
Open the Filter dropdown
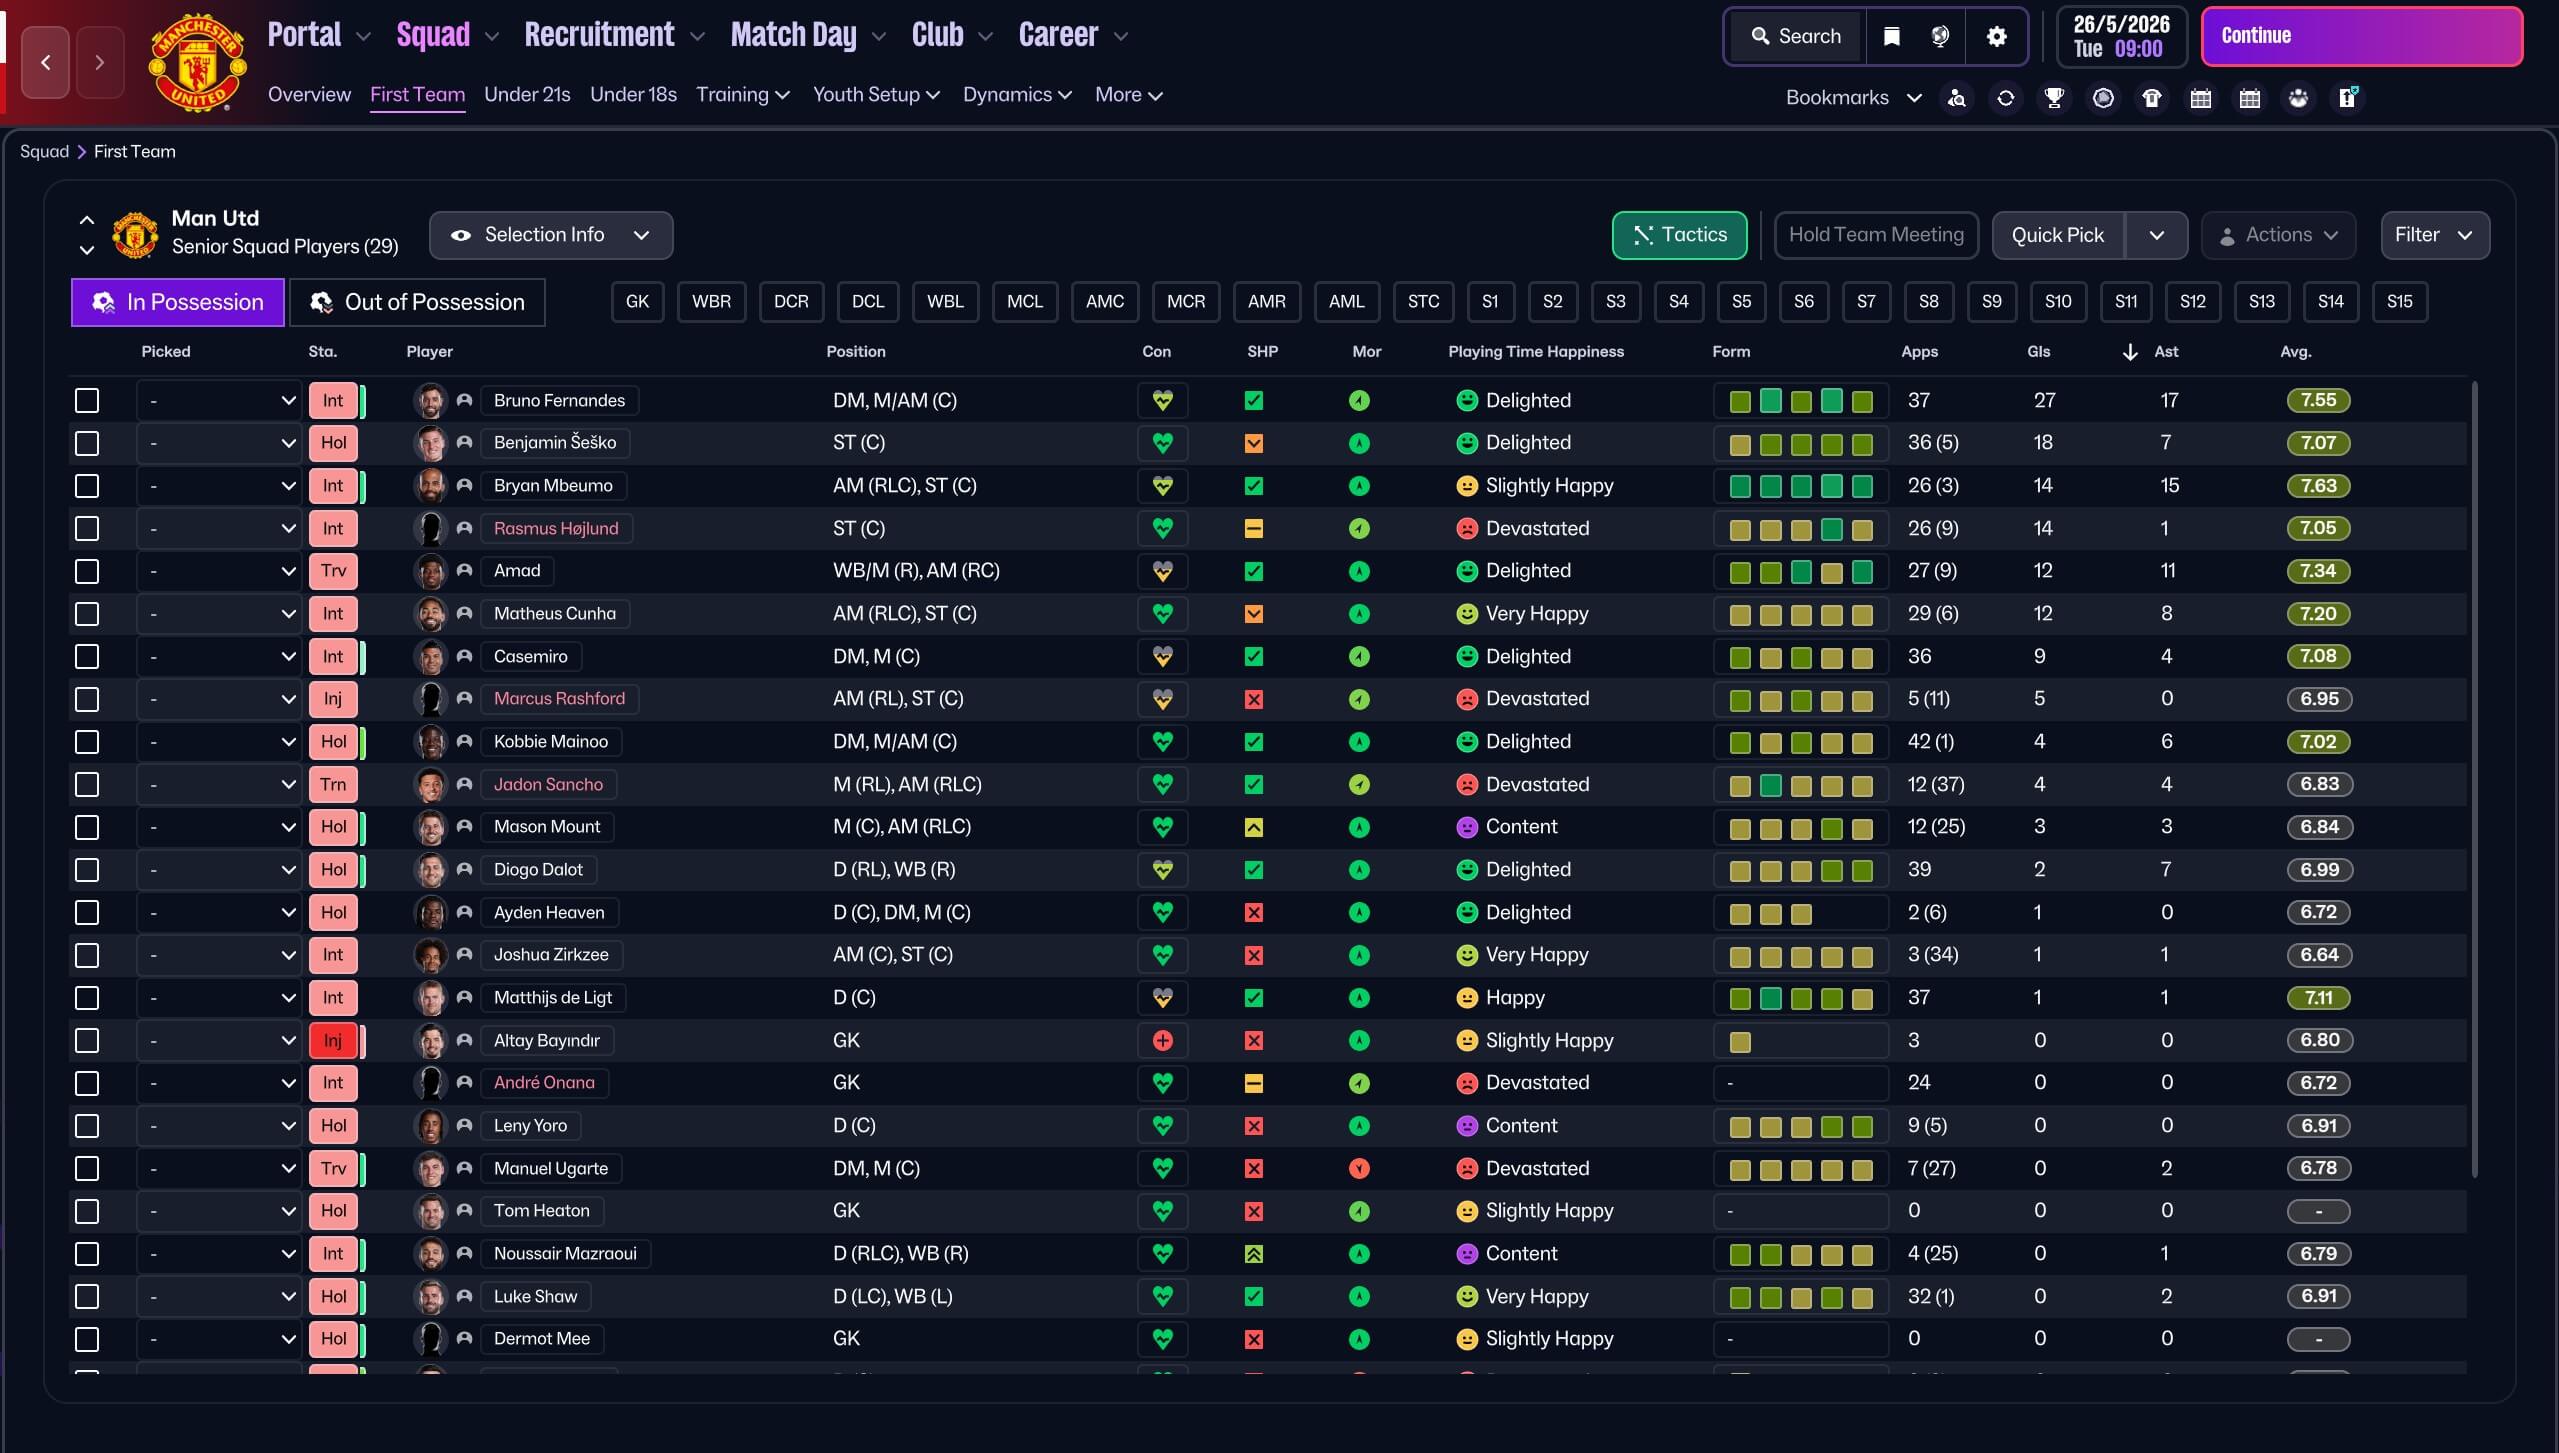[x=2434, y=235]
